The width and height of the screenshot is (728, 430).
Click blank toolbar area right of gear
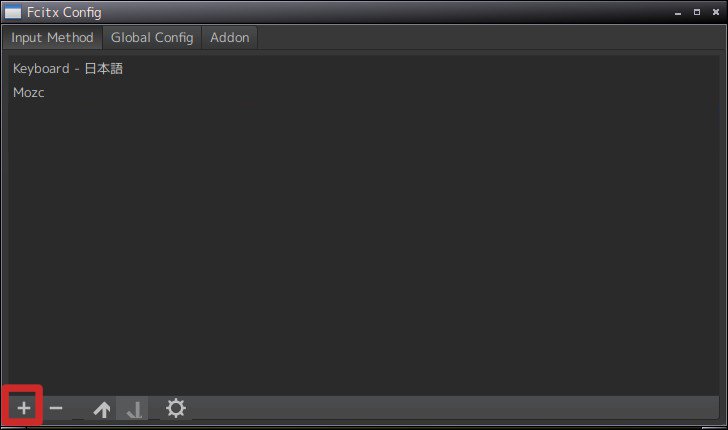tap(455, 408)
